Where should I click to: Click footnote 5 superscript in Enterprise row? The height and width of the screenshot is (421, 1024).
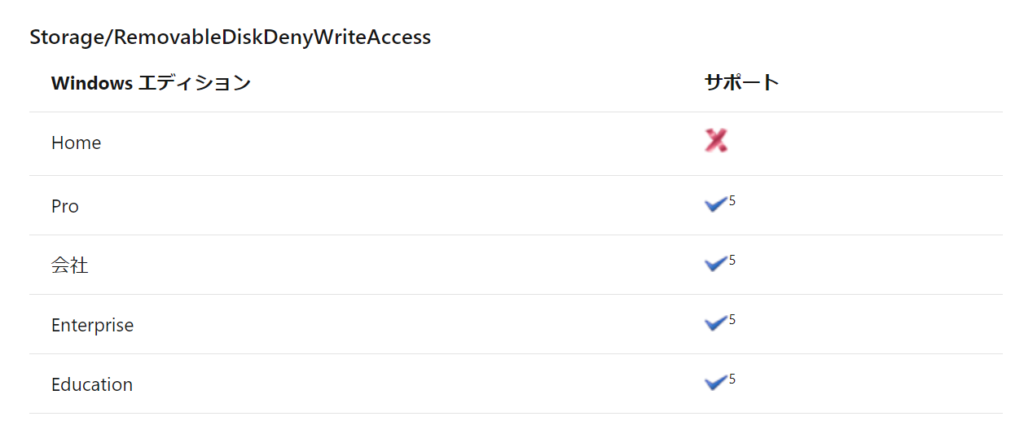(x=732, y=319)
